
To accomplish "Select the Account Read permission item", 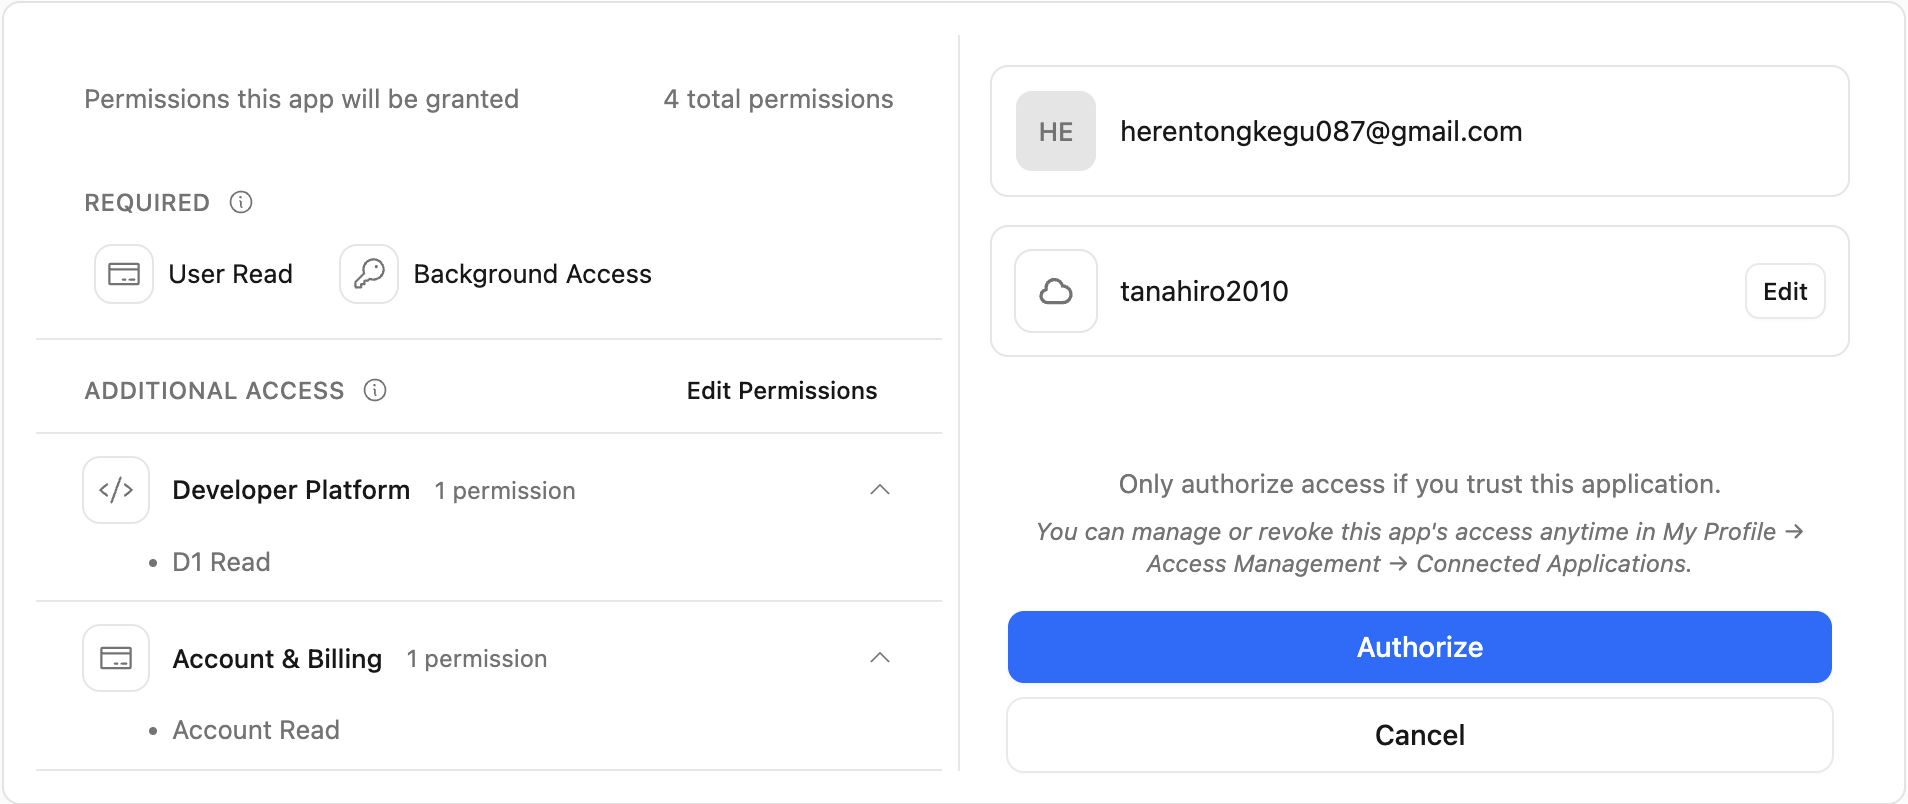I will tap(256, 730).
